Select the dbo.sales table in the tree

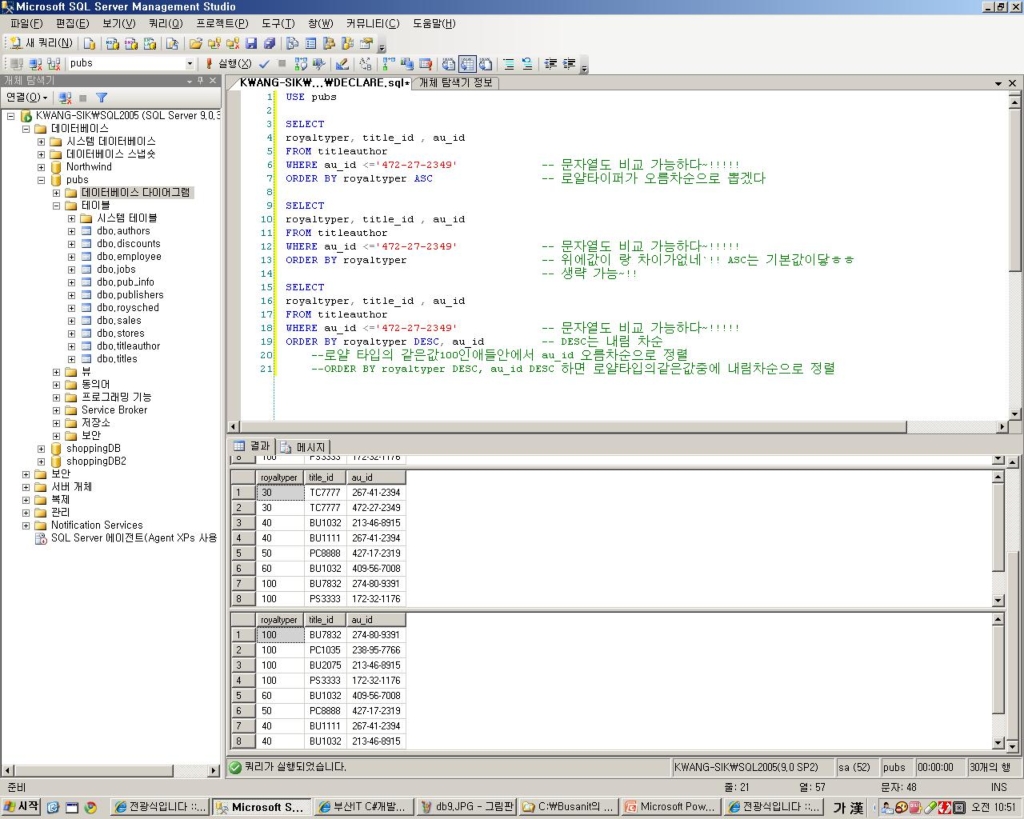pyautogui.click(x=119, y=320)
